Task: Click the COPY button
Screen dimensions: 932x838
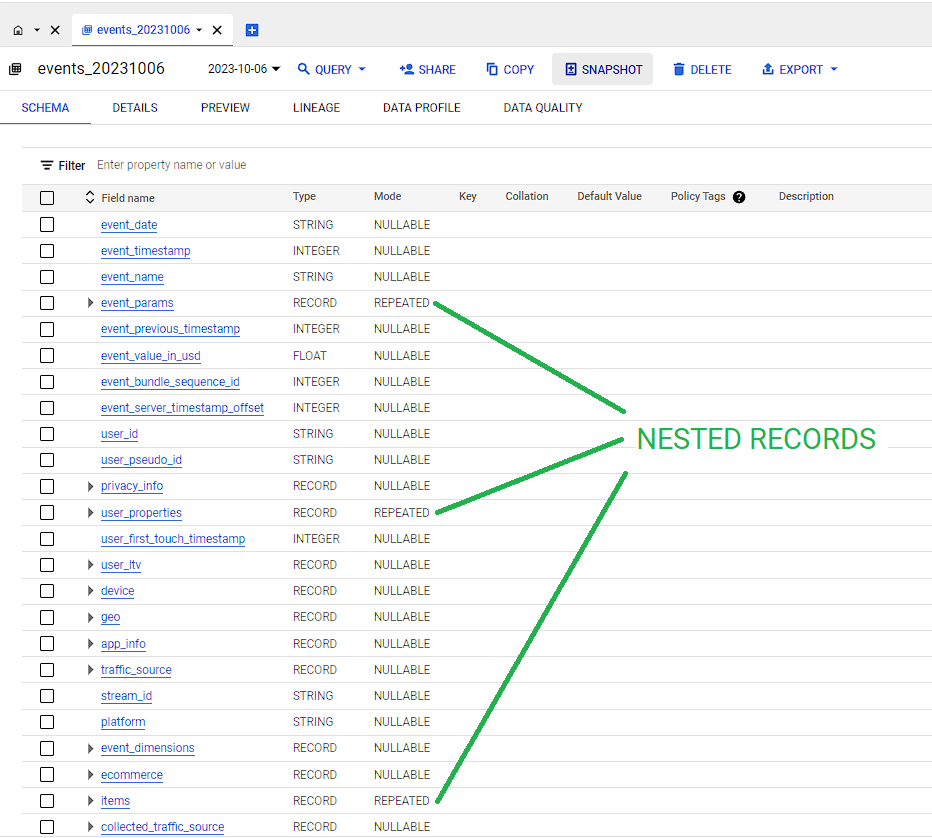Action: click(510, 70)
